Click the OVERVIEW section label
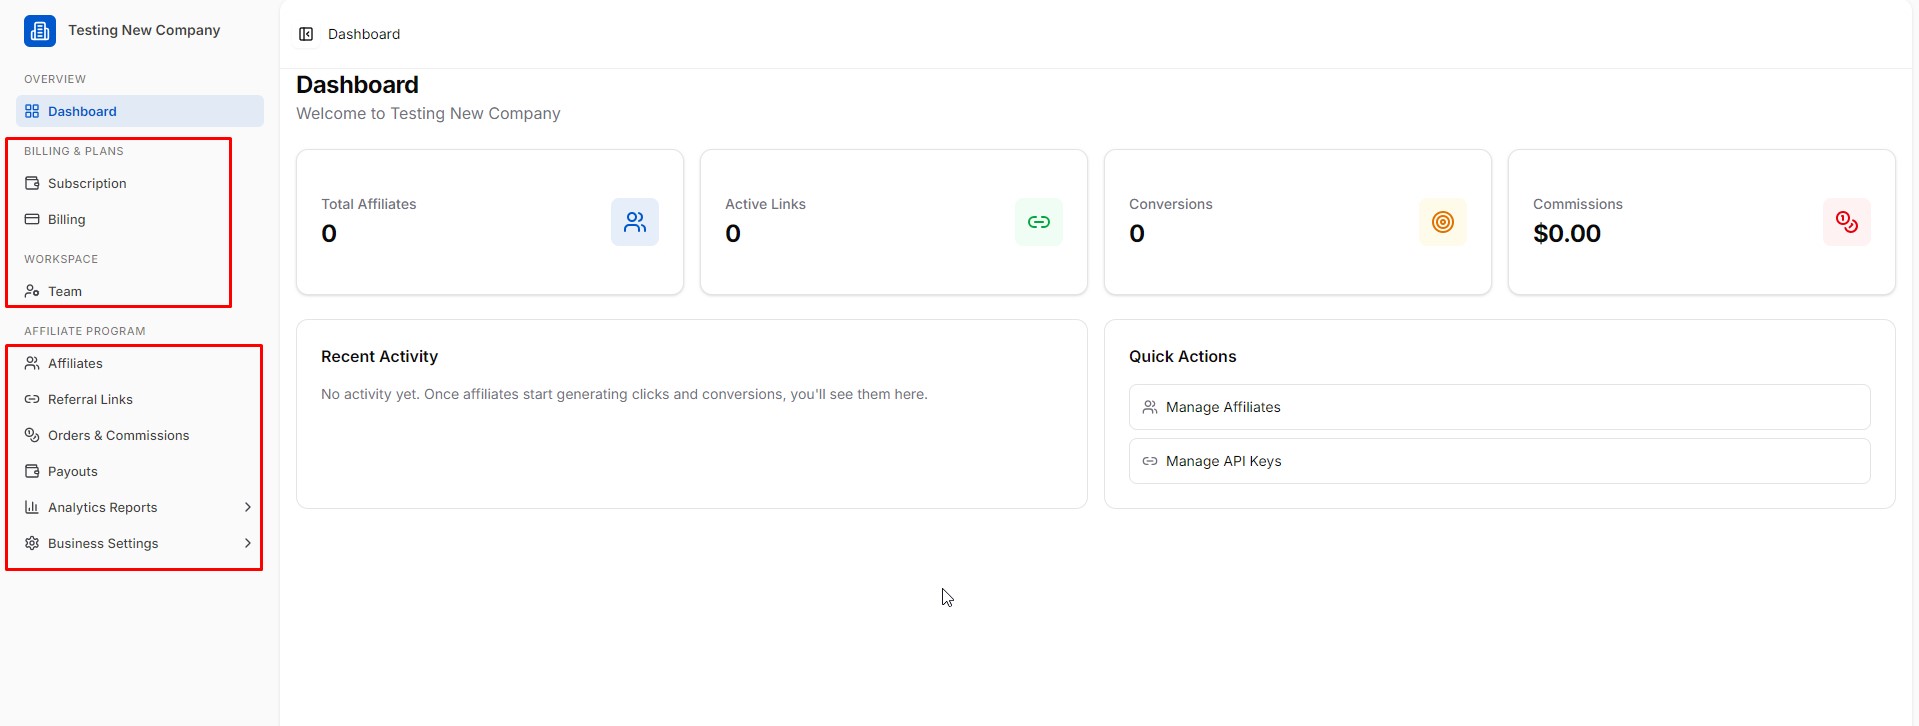 [x=55, y=79]
